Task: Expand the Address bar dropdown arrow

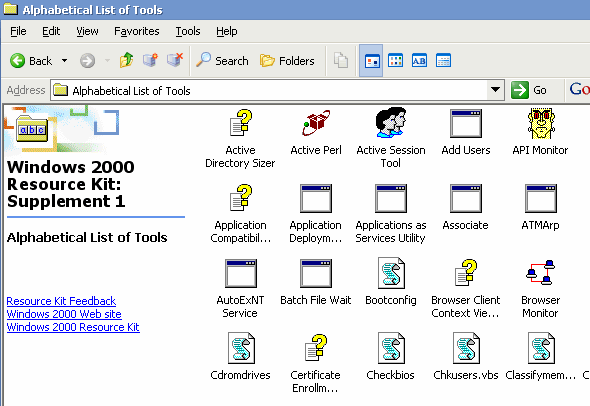Action: click(495, 90)
